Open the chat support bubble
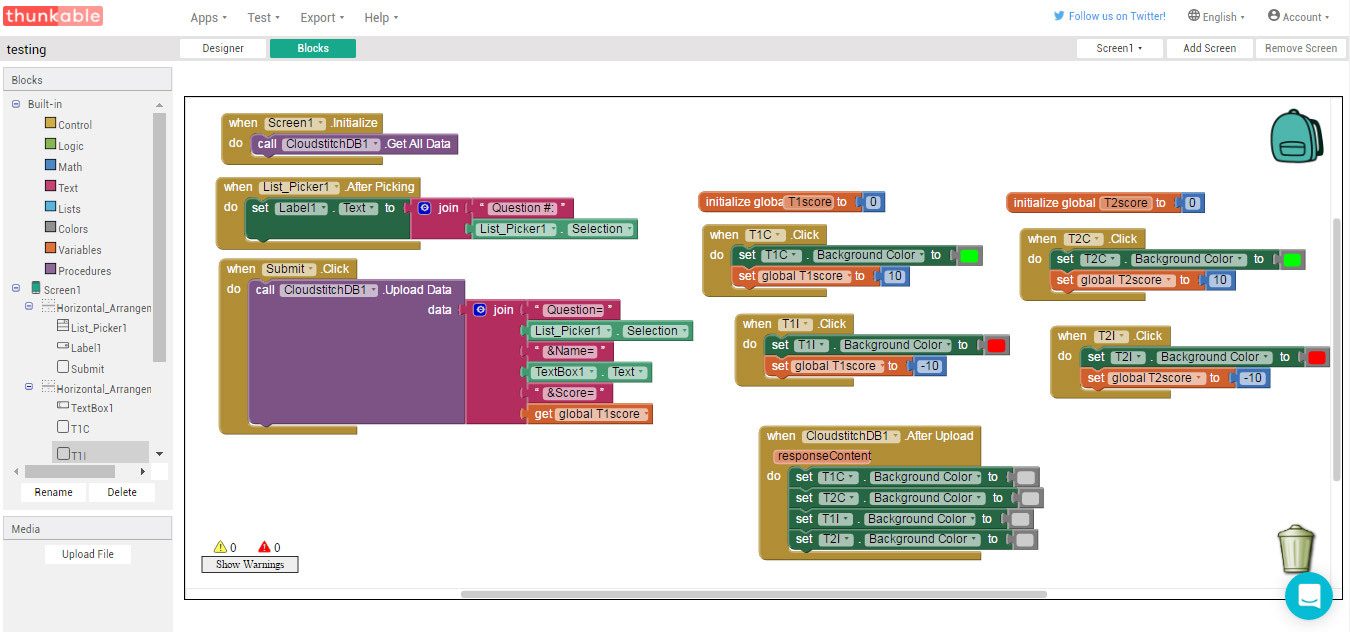This screenshot has height=632, width=1350. (x=1309, y=596)
